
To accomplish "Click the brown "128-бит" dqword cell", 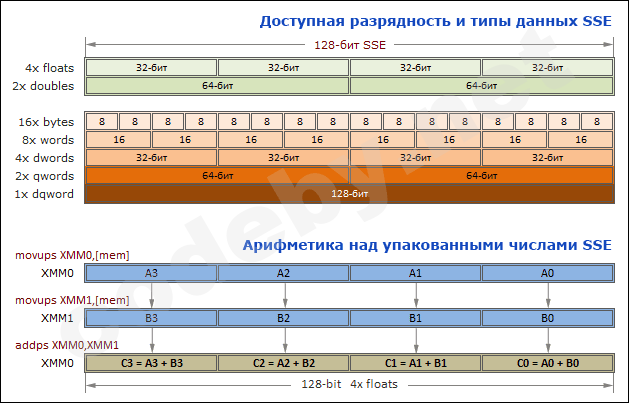I will 349,194.
